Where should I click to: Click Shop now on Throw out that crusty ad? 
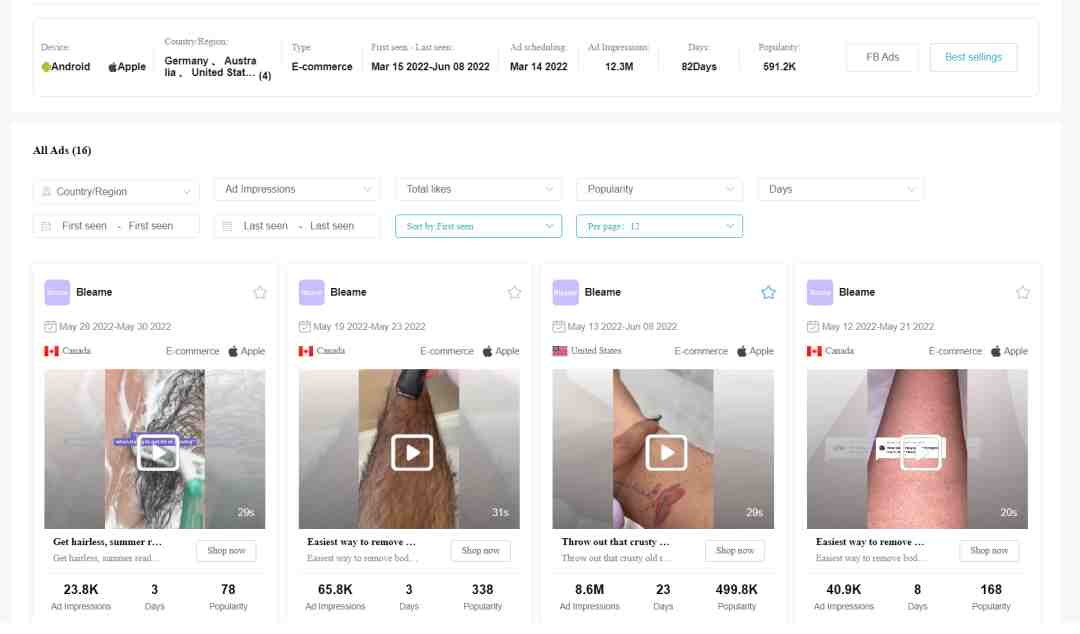(x=735, y=551)
